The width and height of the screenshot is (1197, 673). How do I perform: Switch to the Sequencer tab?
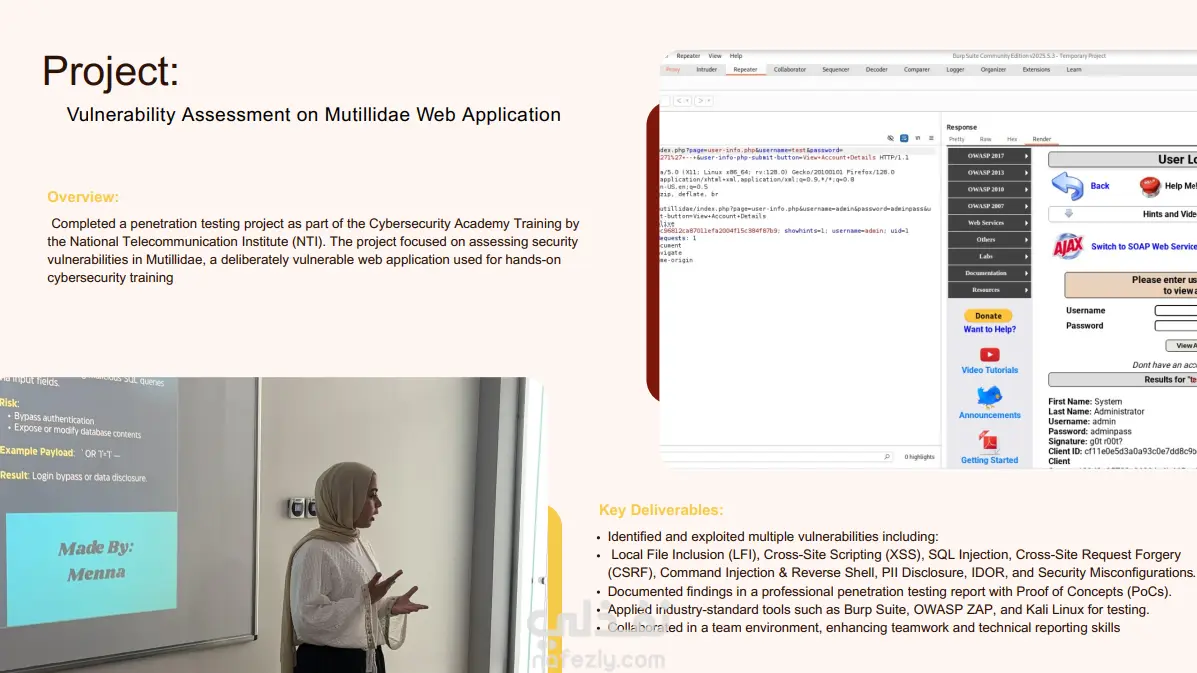tap(835, 69)
